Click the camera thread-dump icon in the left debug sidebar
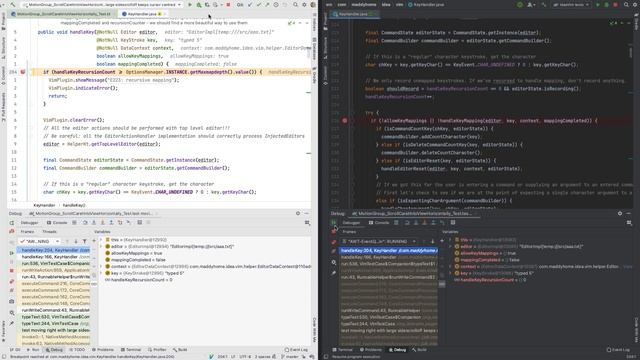The image size is (640, 360). [12, 302]
